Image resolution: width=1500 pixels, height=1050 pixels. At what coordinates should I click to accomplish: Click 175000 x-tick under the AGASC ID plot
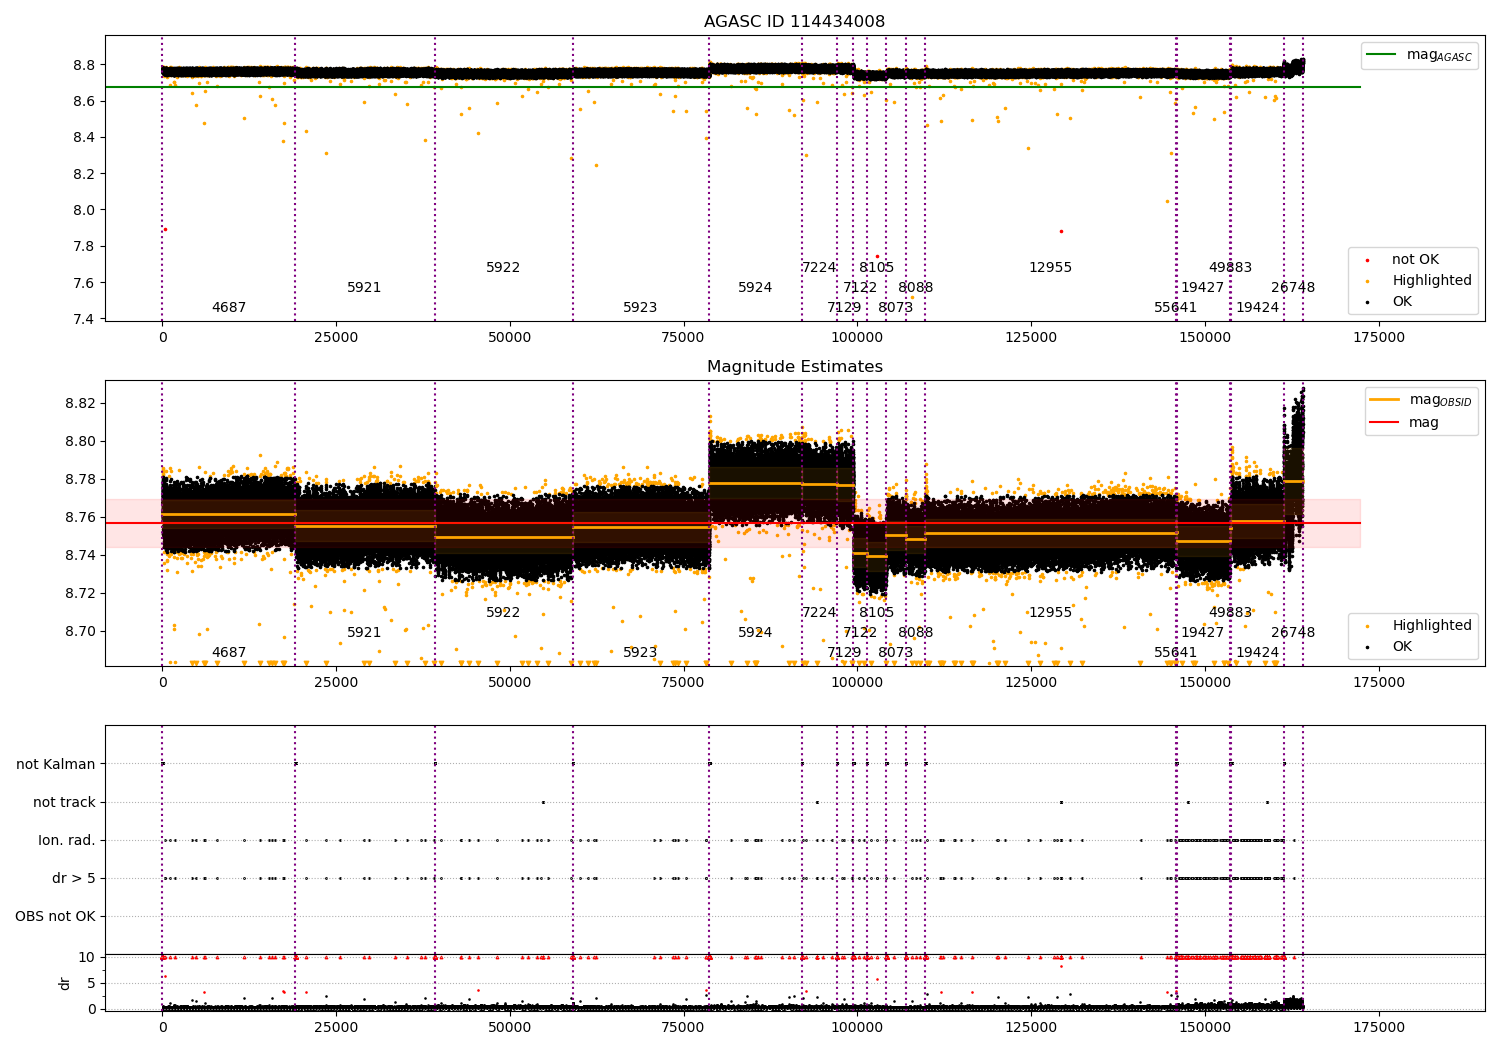coord(1378,338)
